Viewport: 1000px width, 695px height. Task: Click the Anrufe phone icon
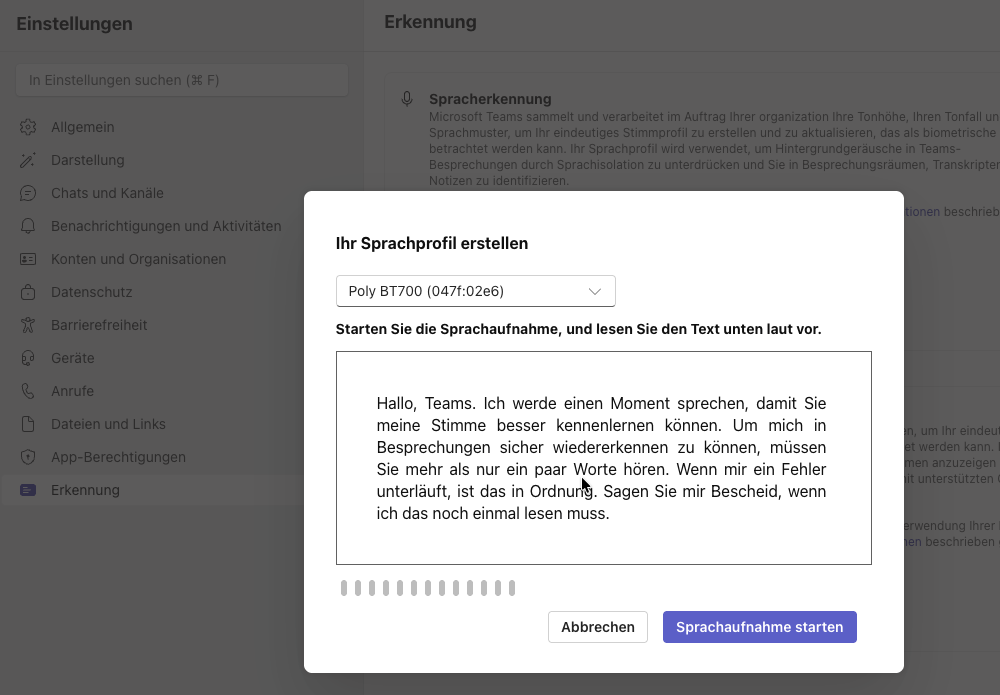point(27,391)
